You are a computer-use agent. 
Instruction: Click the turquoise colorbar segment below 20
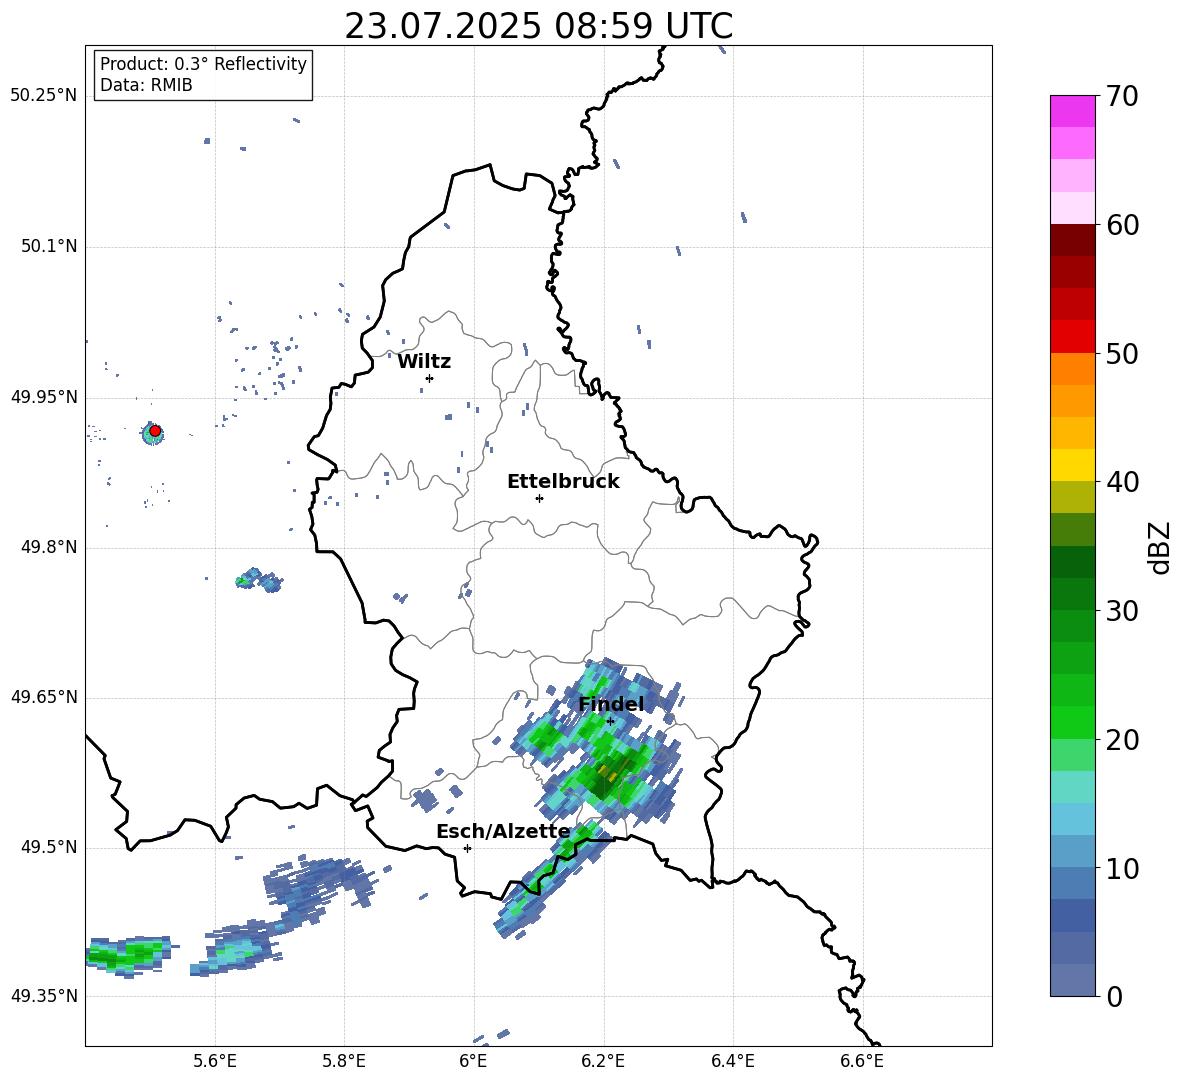(x=1072, y=787)
